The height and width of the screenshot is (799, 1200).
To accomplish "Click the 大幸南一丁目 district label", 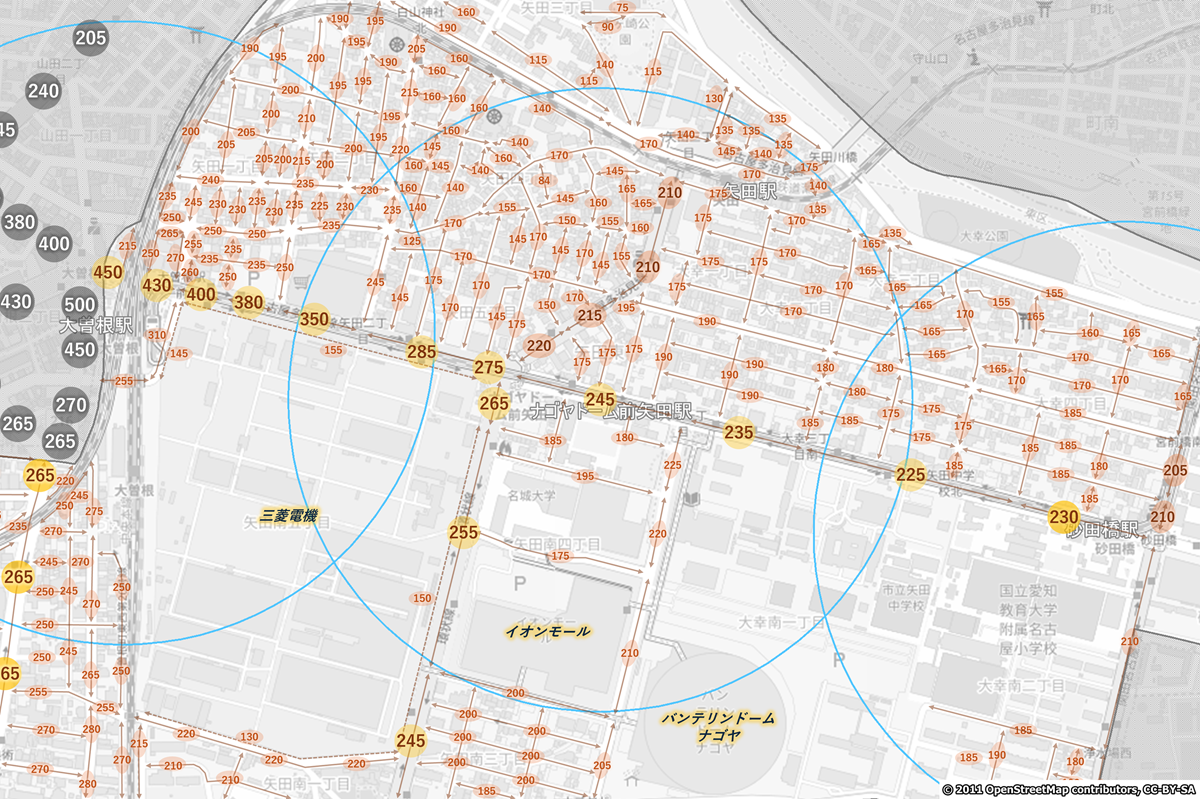I will click(x=781, y=621).
